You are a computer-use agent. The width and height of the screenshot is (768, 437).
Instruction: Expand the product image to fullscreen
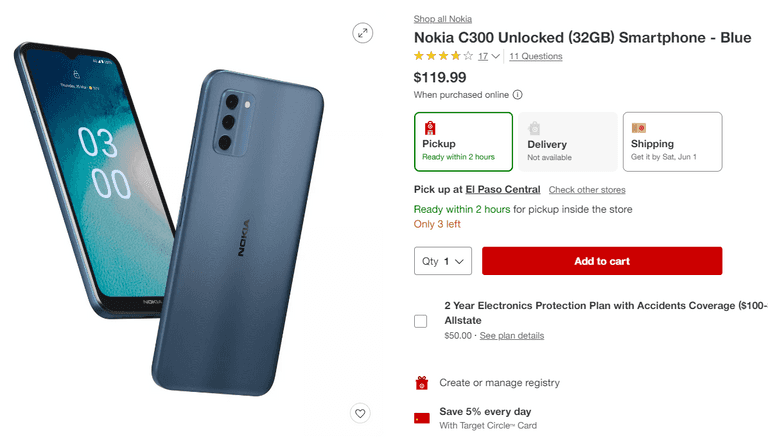click(x=363, y=33)
